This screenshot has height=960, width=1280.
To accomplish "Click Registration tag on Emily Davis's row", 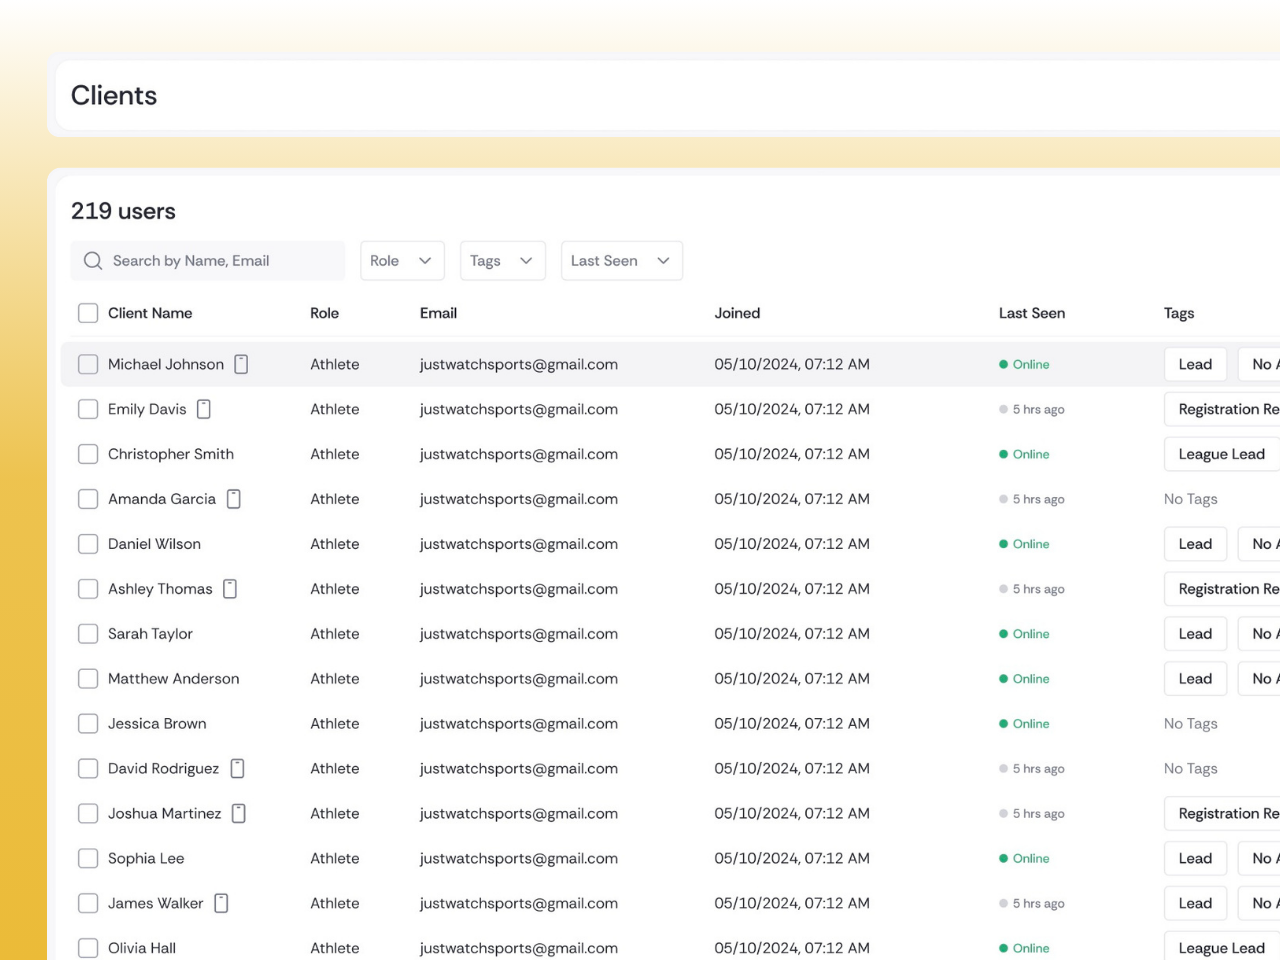I will 1223,409.
